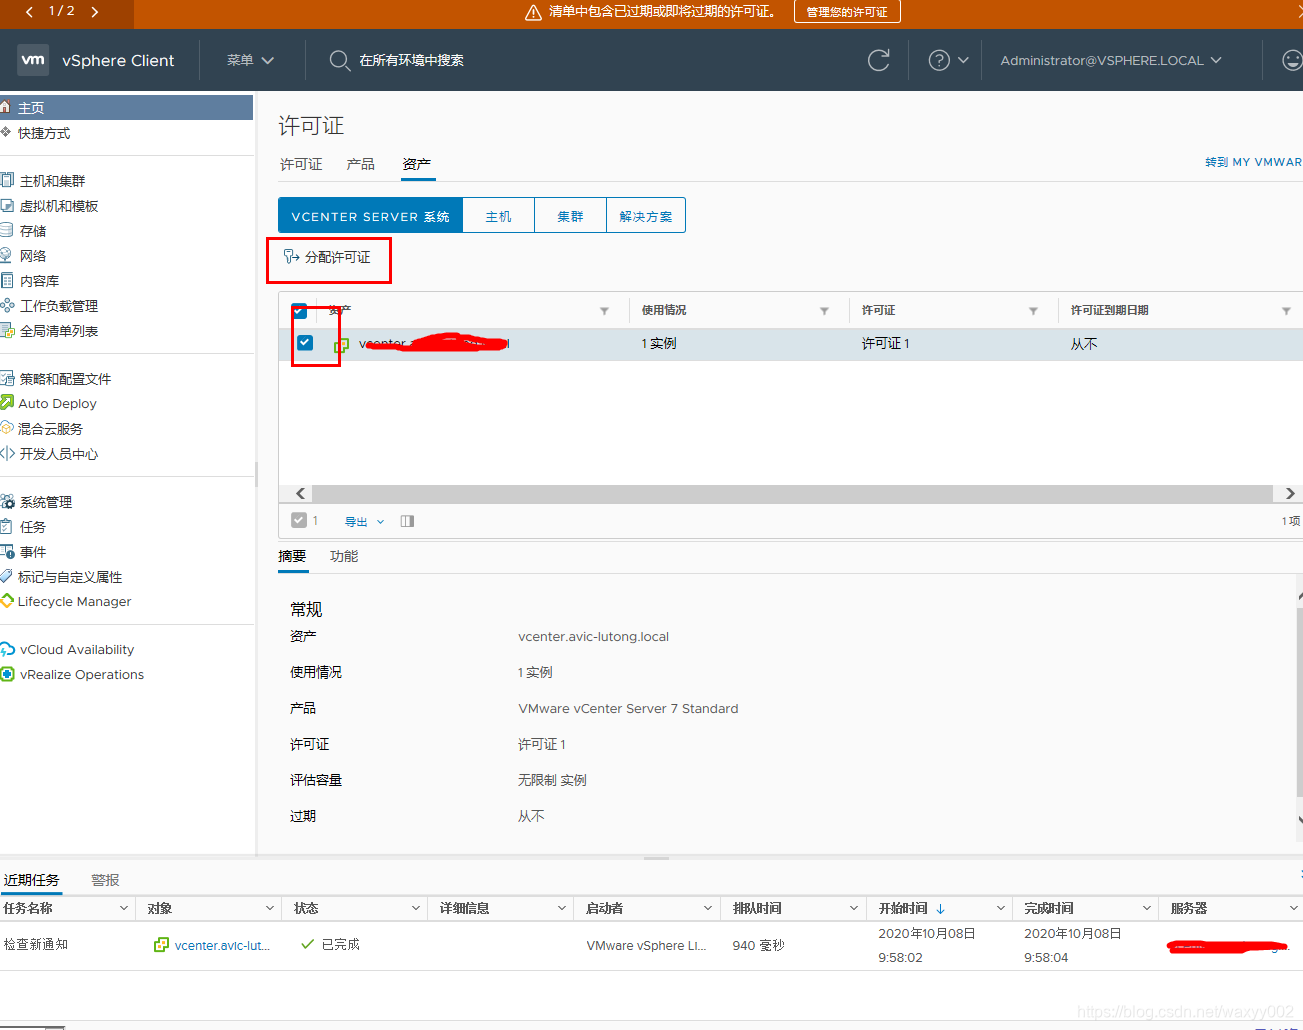Select the 解决方案 asset button
Image resolution: width=1303 pixels, height=1030 pixels.
pyautogui.click(x=646, y=216)
